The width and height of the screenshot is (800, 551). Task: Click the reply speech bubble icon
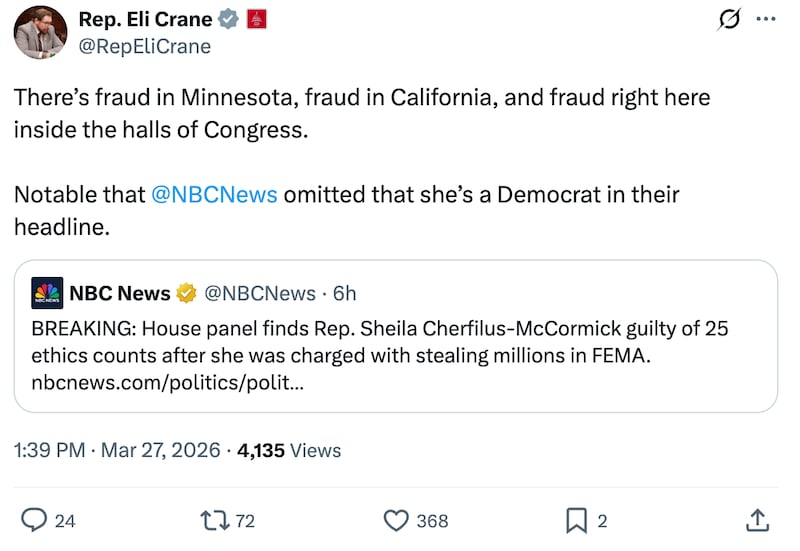click(x=35, y=520)
